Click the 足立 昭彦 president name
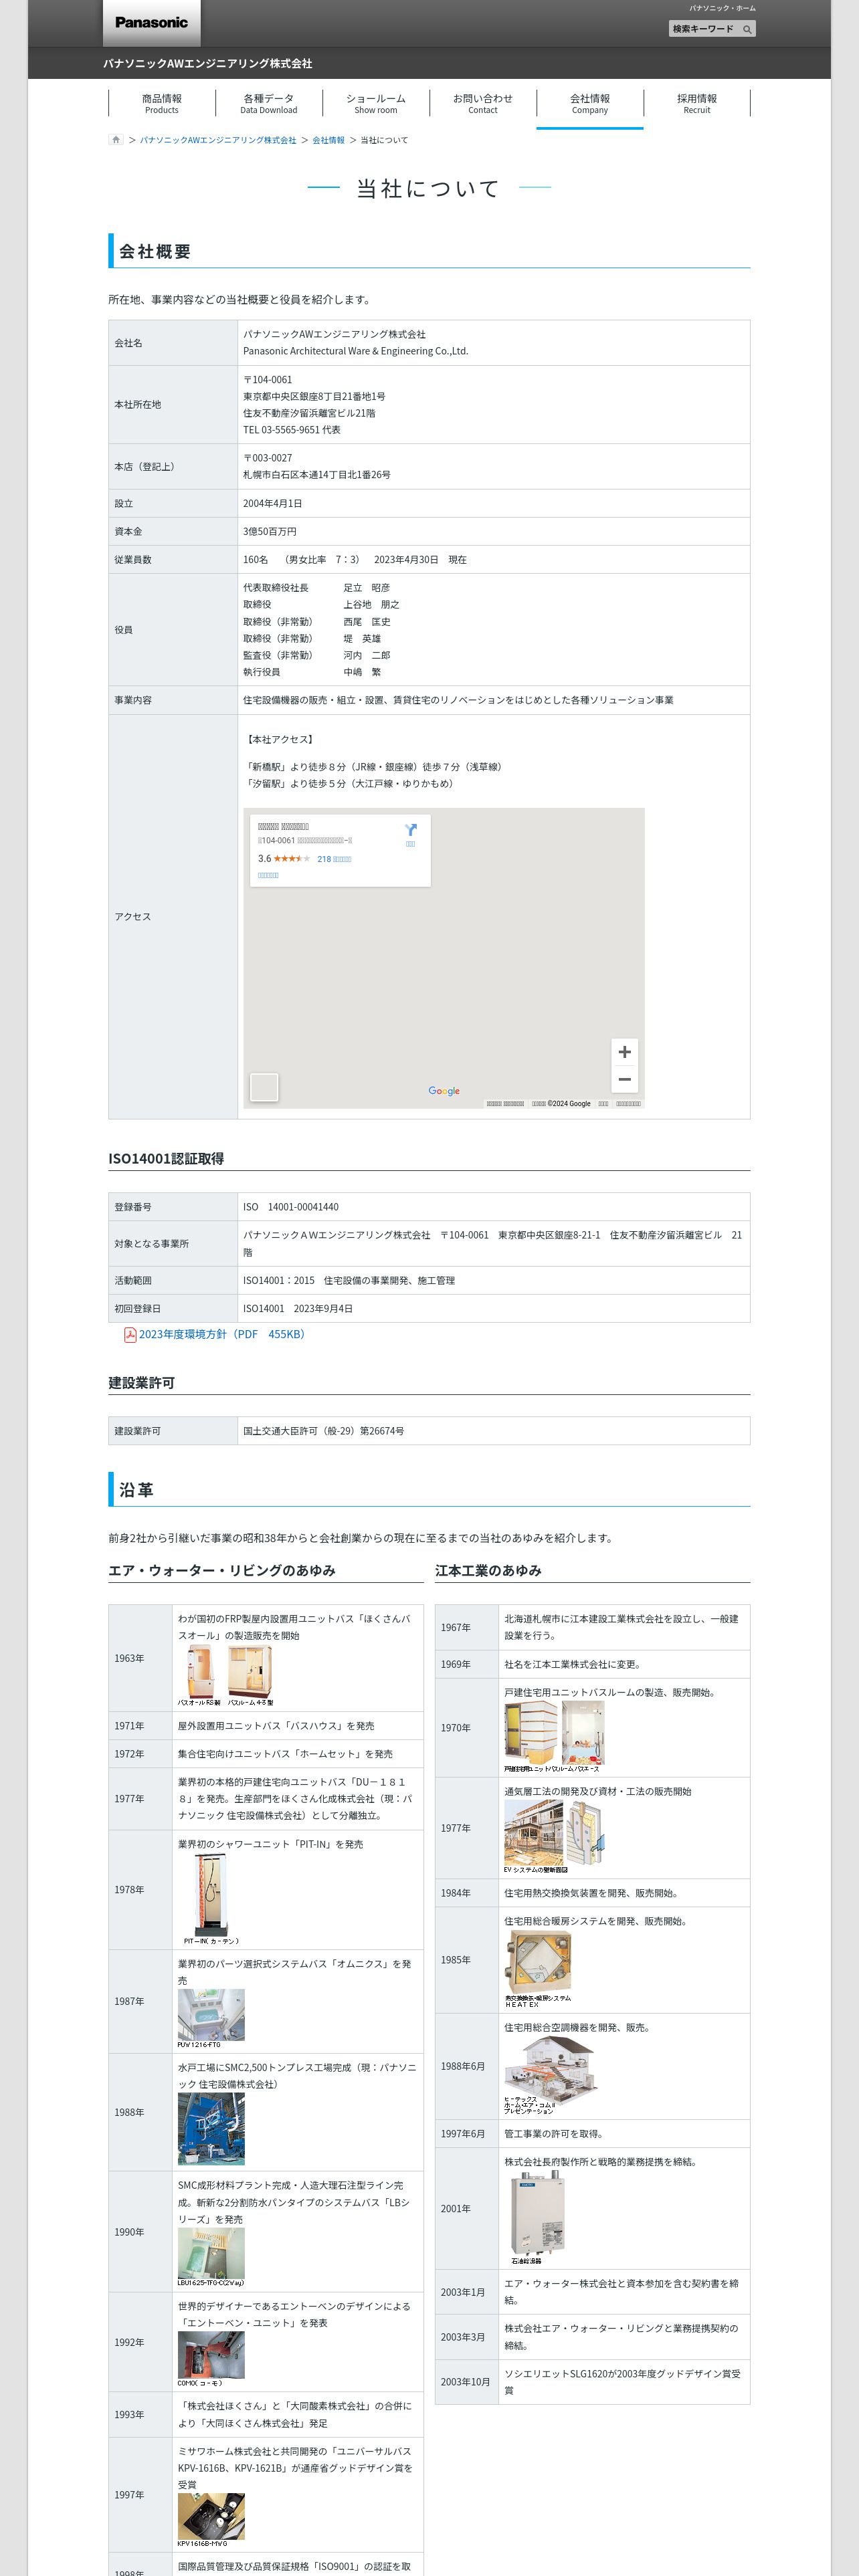 pyautogui.click(x=367, y=588)
